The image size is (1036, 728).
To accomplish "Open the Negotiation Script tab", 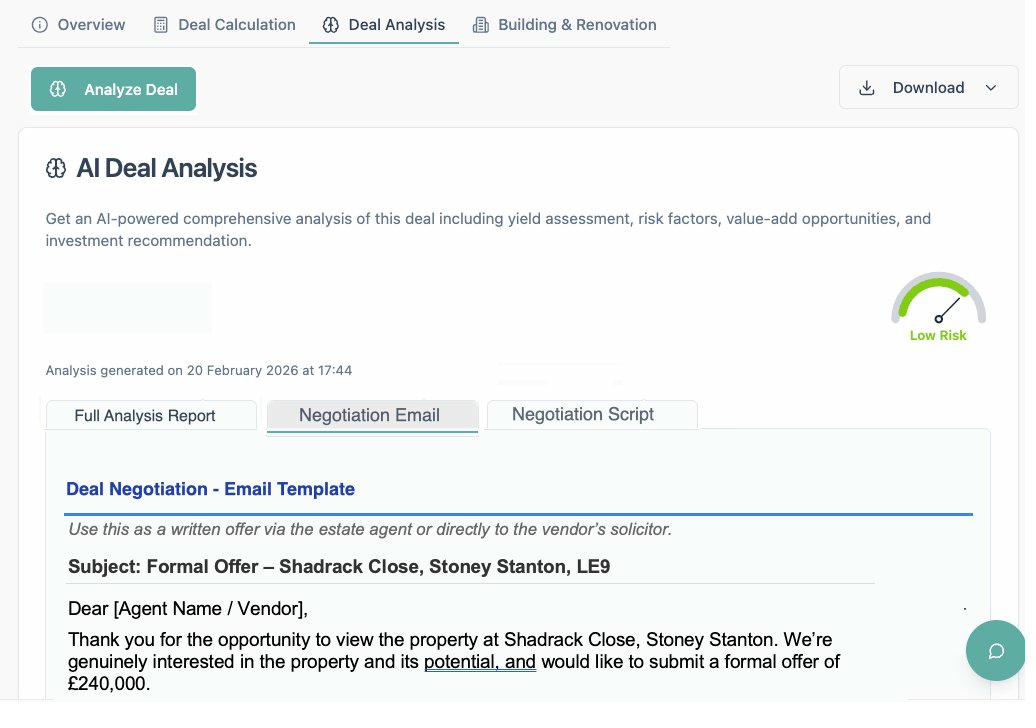I will click(x=583, y=414).
